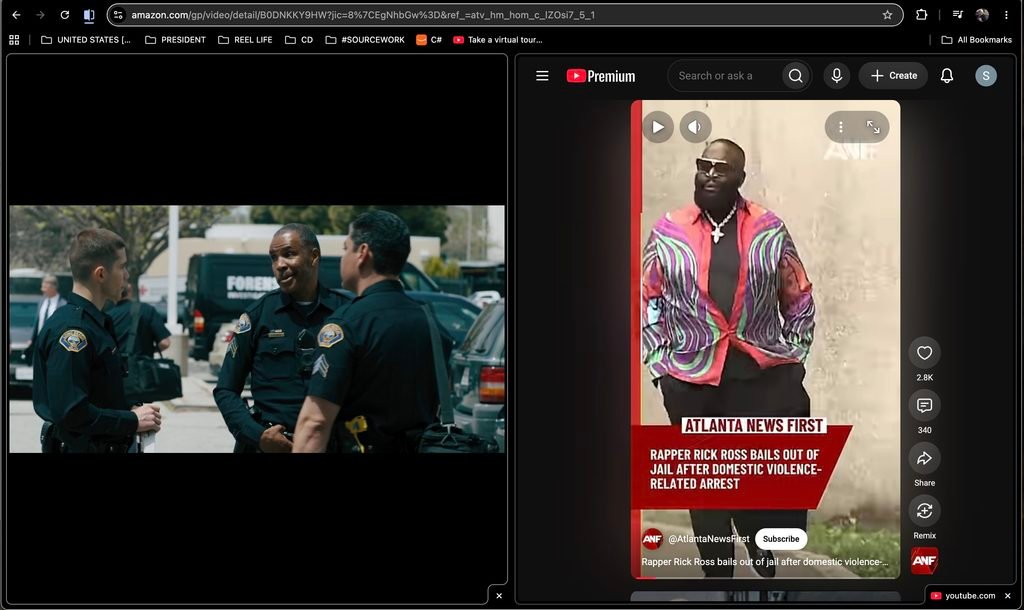Image resolution: width=1024 pixels, height=610 pixels.
Task: Open the 'Take a virtual tour' bookmark
Action: 498,40
